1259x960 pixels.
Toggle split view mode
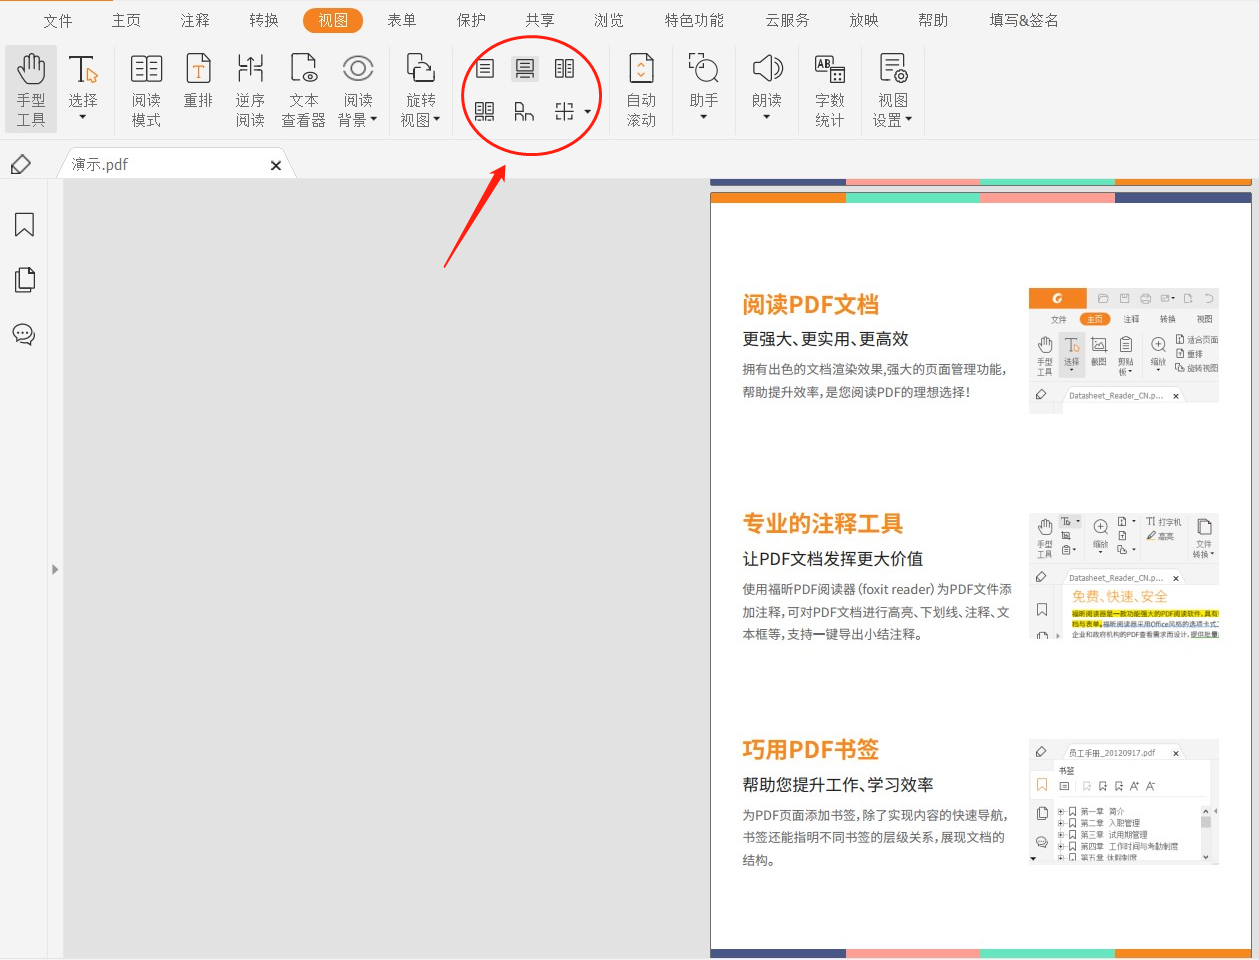click(567, 112)
